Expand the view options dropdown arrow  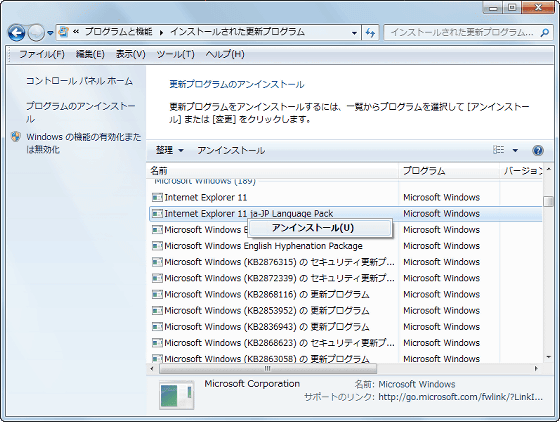point(515,150)
